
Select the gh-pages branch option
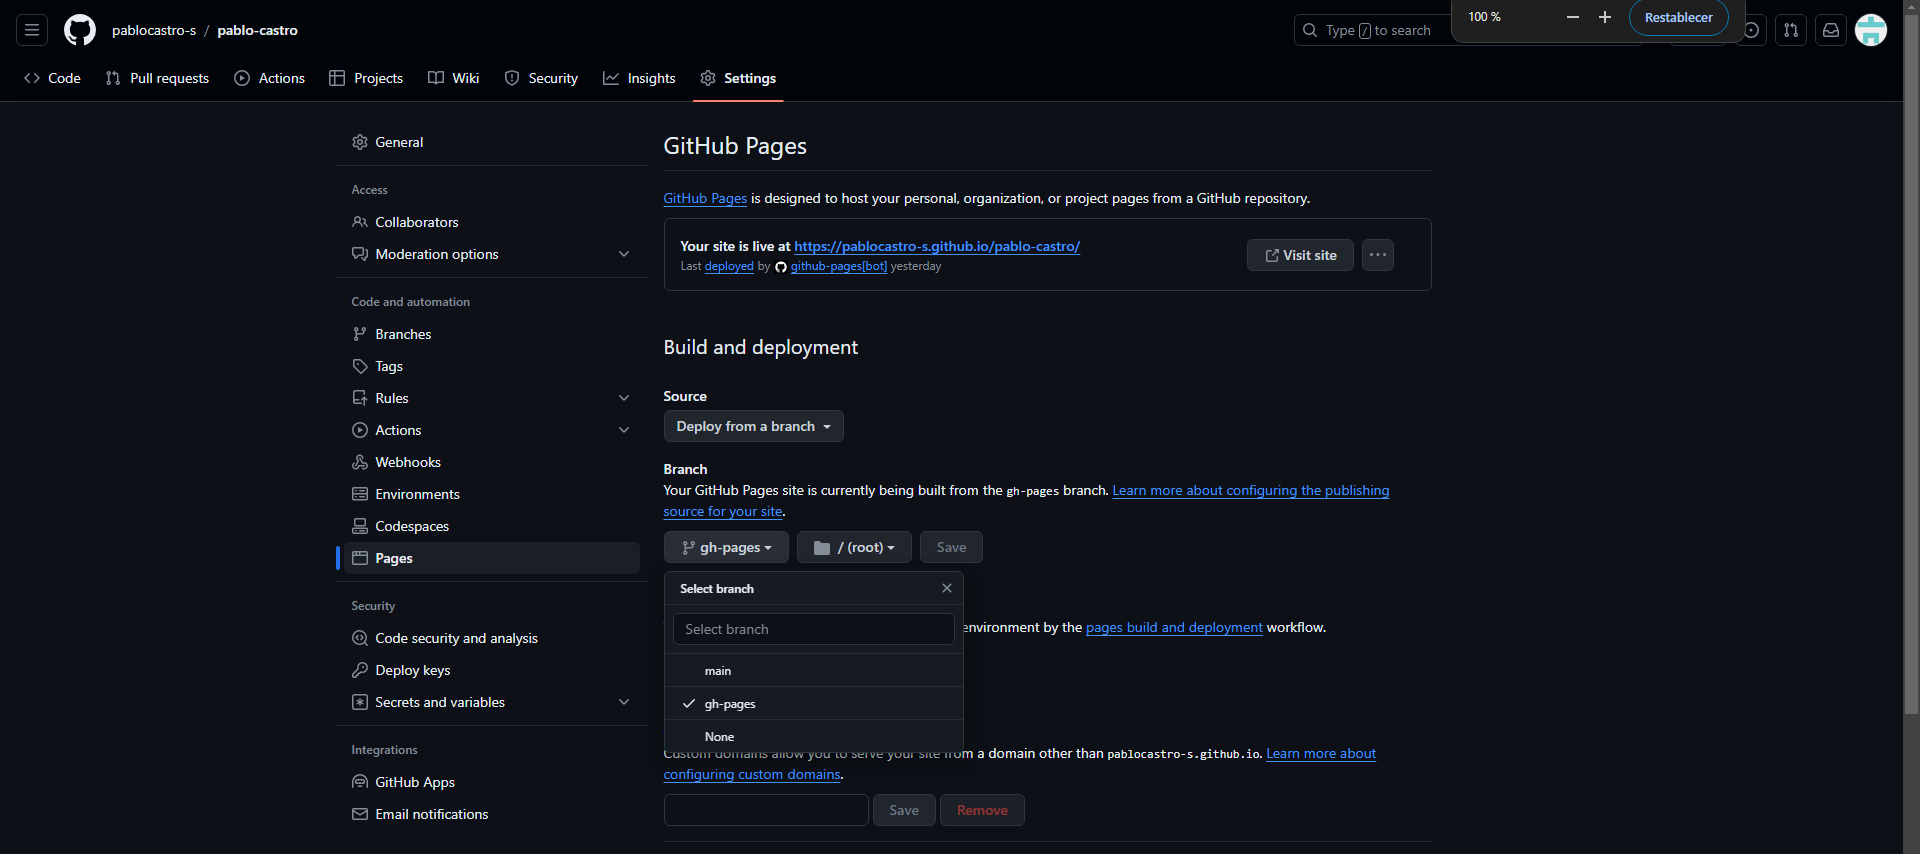(x=814, y=703)
